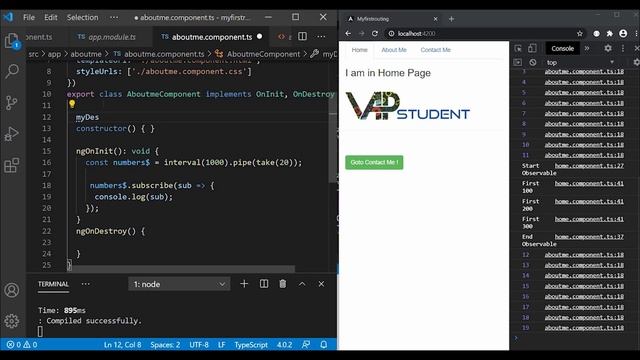
Task: Open the File menu
Action: (29, 17)
